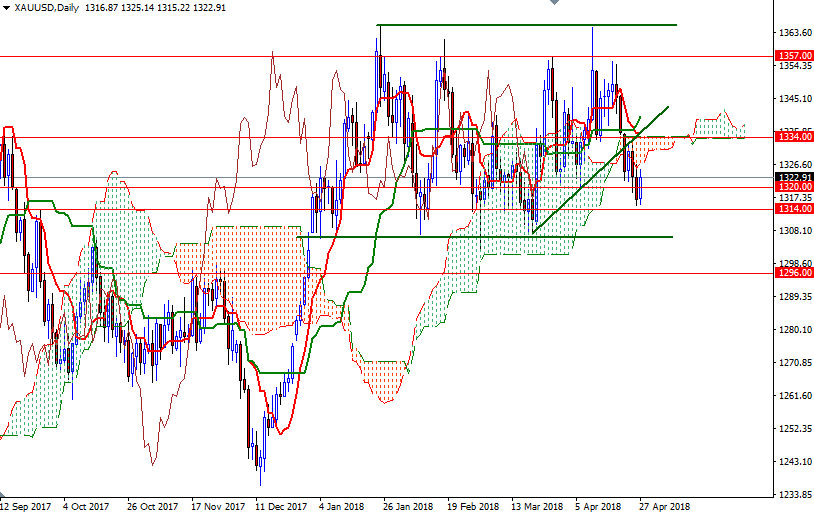Click the 1289.35 price scale value
Viewport: 814px width, 514px height.
click(x=795, y=296)
